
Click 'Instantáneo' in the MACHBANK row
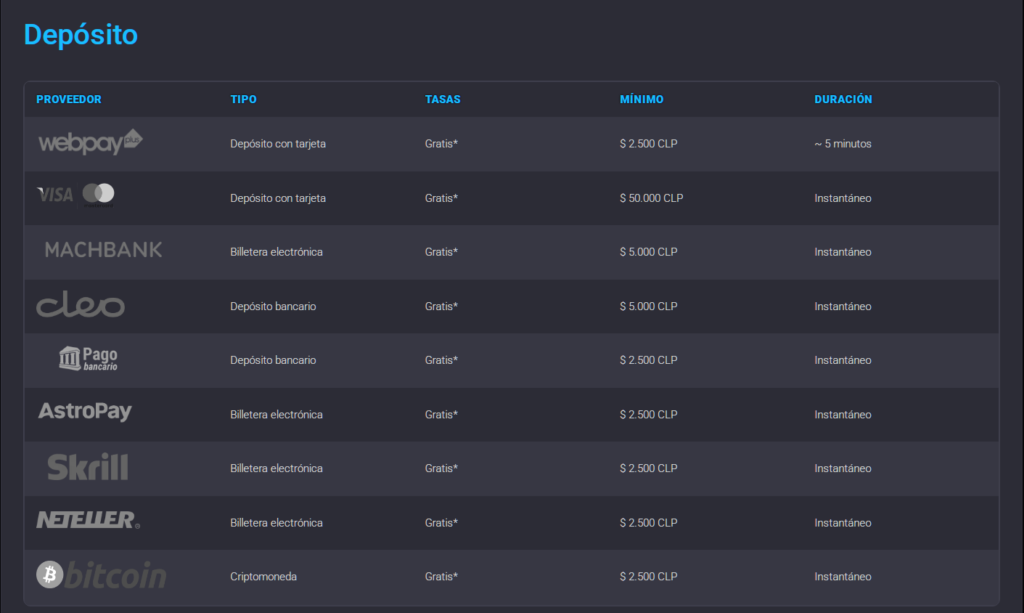point(842,252)
